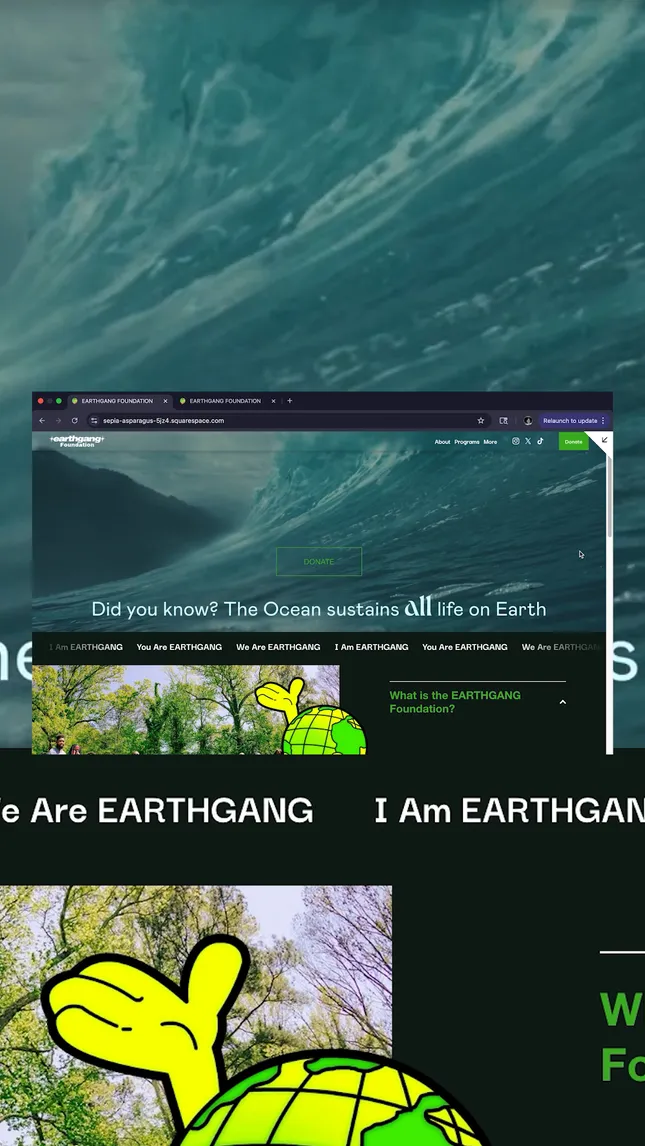
Task: Switch to the second EARTHGANG FOUNDATION tab
Action: coord(225,401)
